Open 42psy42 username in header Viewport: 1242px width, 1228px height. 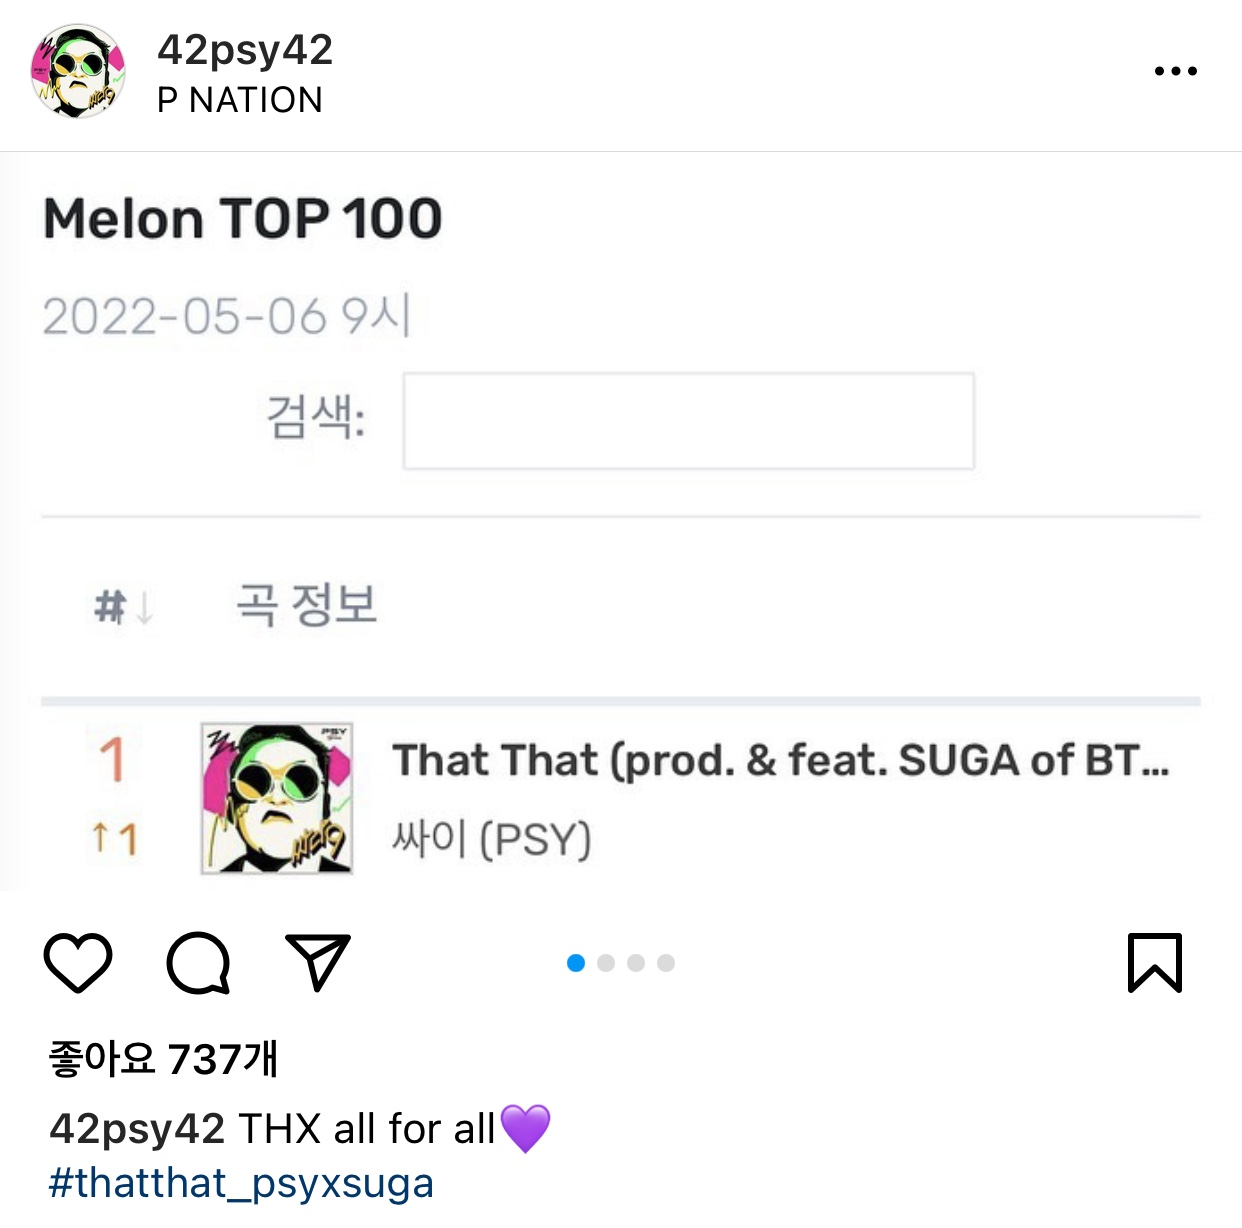tap(245, 50)
